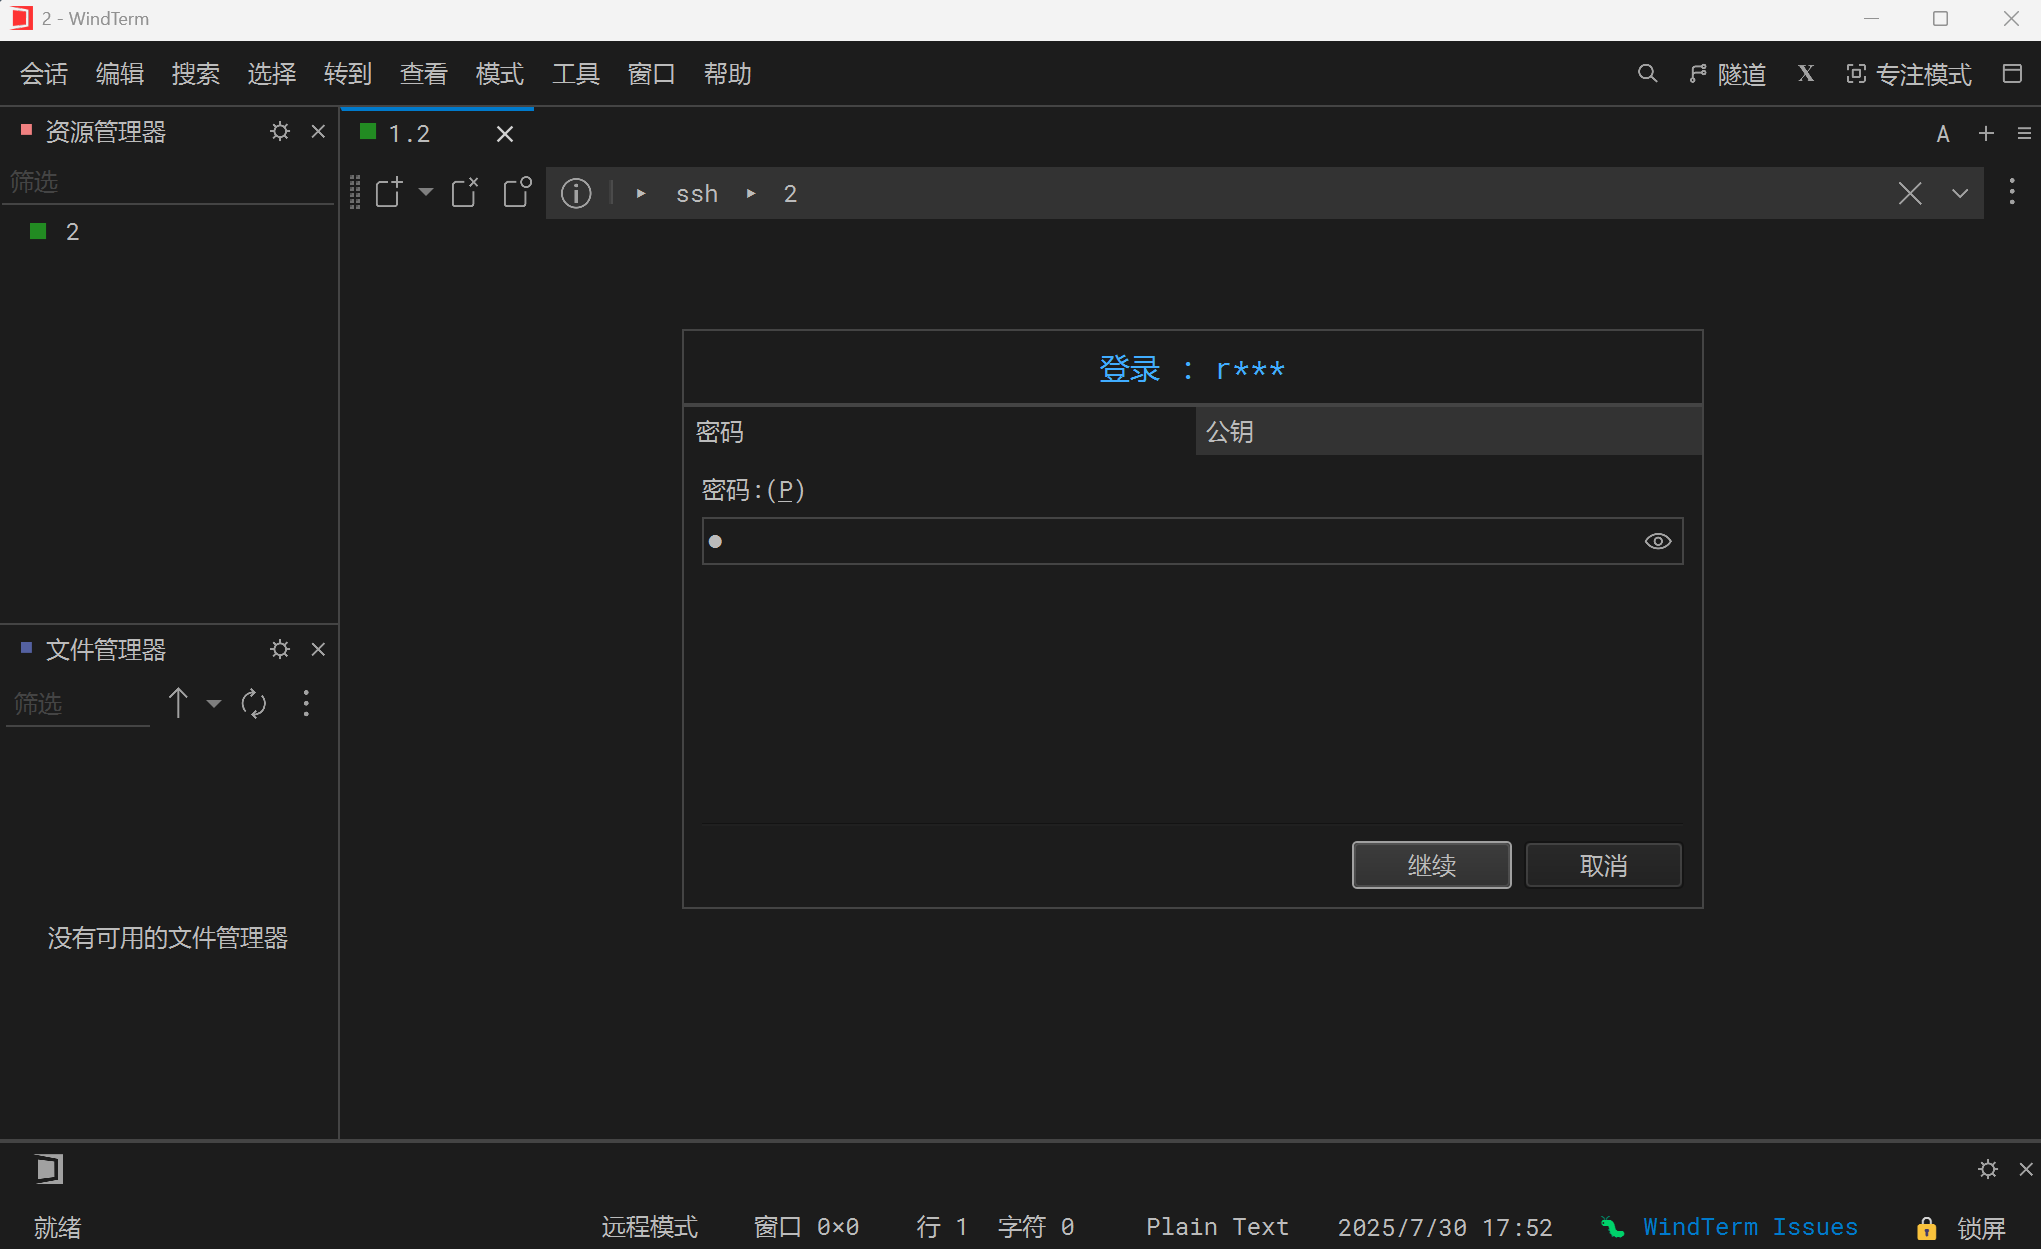Click the new session icon in the quick bar

(x=388, y=192)
